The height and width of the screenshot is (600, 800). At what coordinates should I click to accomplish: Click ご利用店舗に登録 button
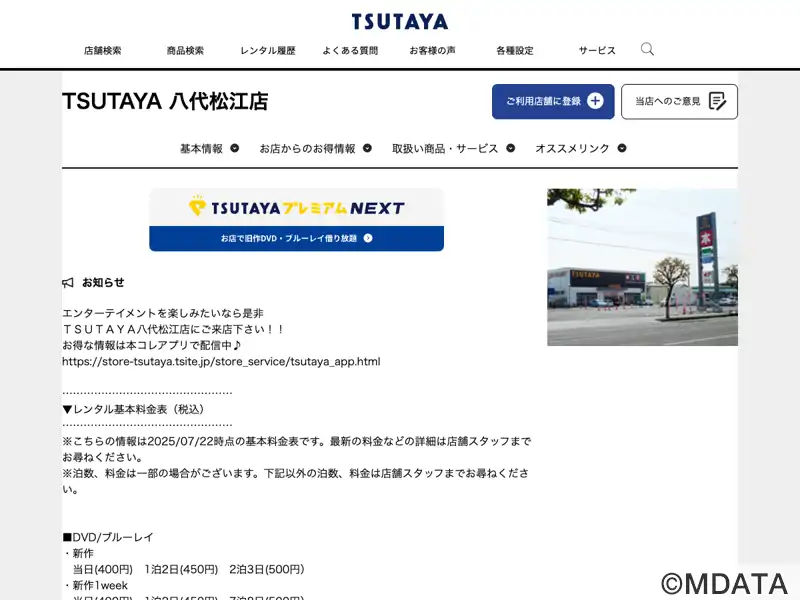pos(553,102)
